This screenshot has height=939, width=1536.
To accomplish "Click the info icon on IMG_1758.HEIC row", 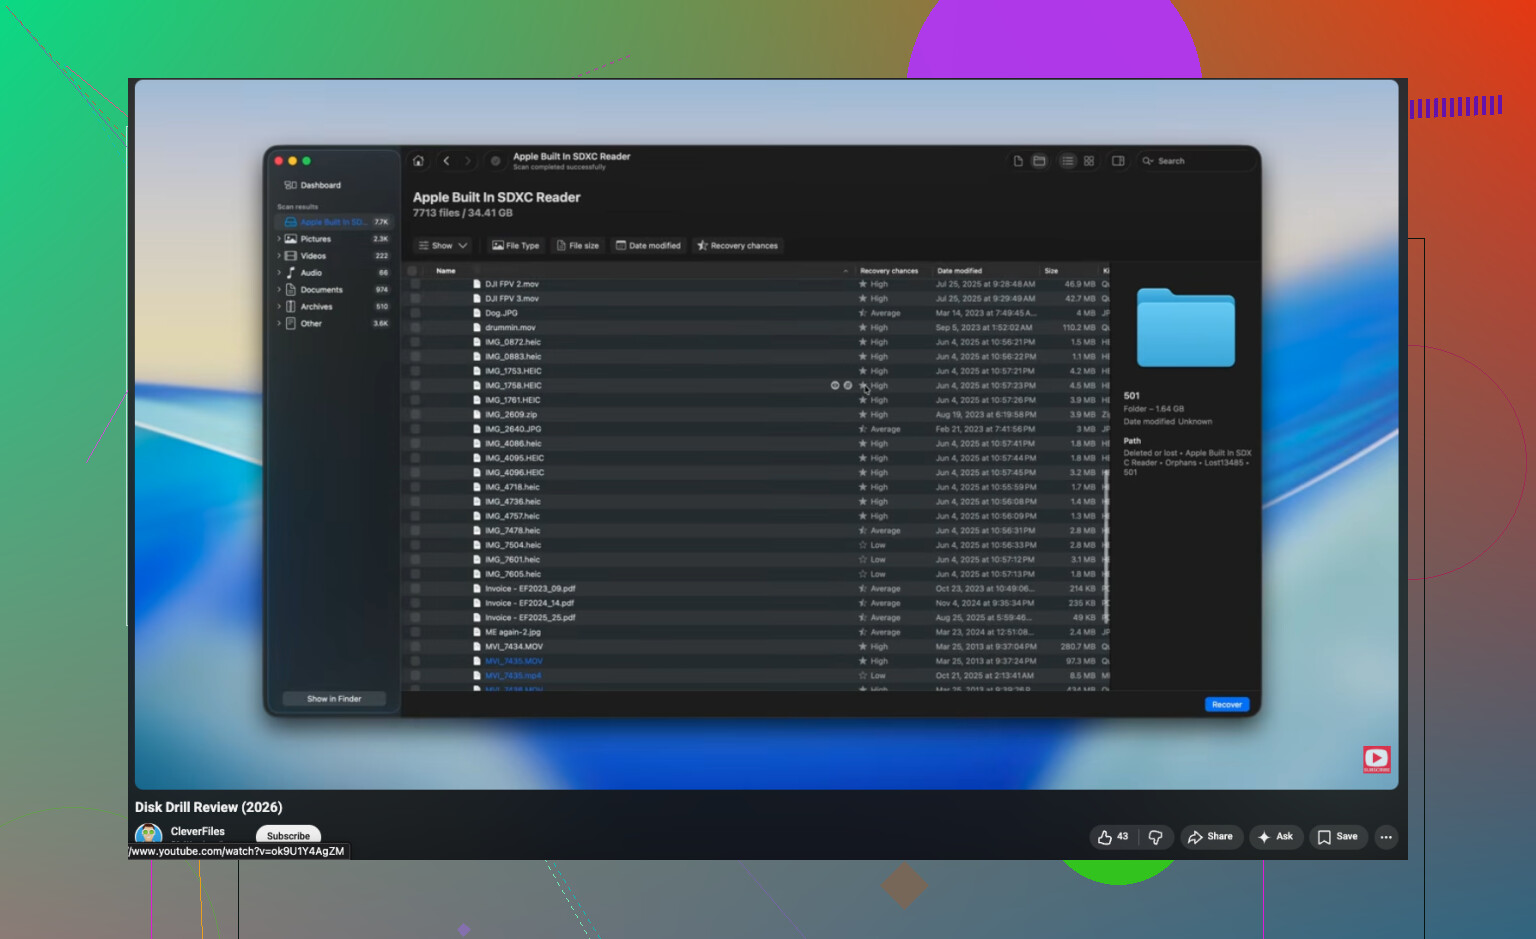I will point(848,385).
